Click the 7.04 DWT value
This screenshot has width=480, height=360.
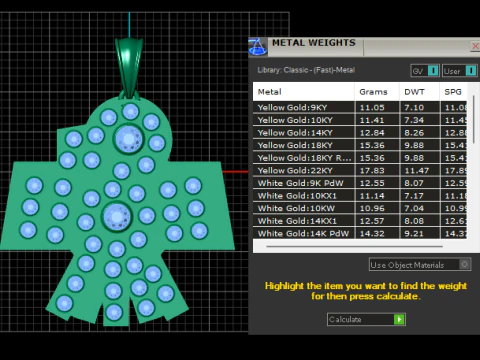(414, 208)
